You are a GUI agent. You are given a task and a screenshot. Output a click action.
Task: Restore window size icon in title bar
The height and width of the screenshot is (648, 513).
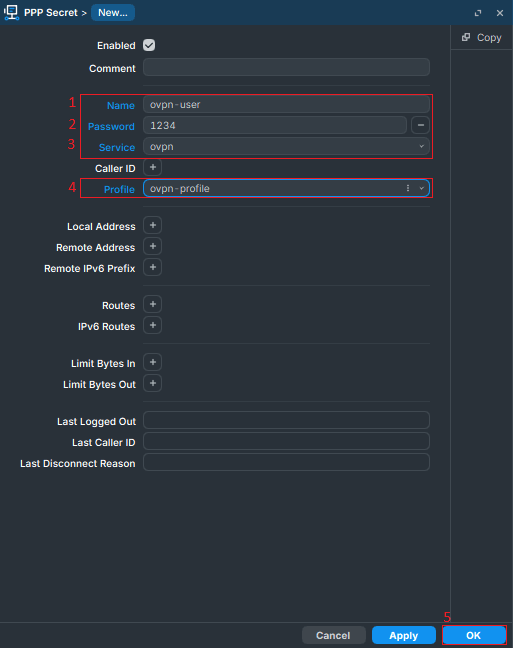point(478,13)
